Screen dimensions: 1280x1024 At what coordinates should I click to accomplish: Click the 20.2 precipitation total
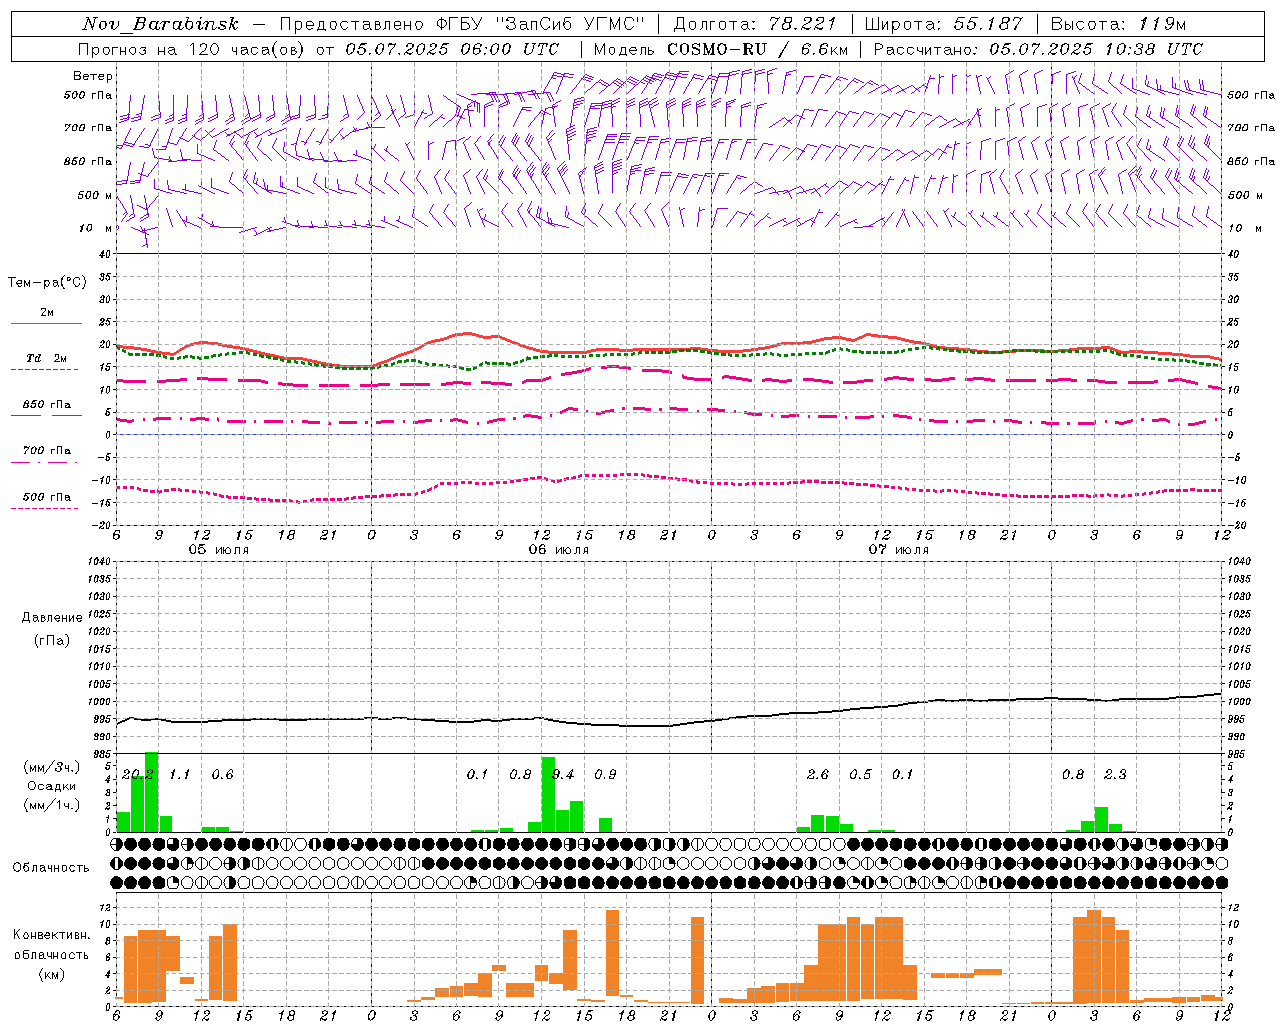pos(138,775)
